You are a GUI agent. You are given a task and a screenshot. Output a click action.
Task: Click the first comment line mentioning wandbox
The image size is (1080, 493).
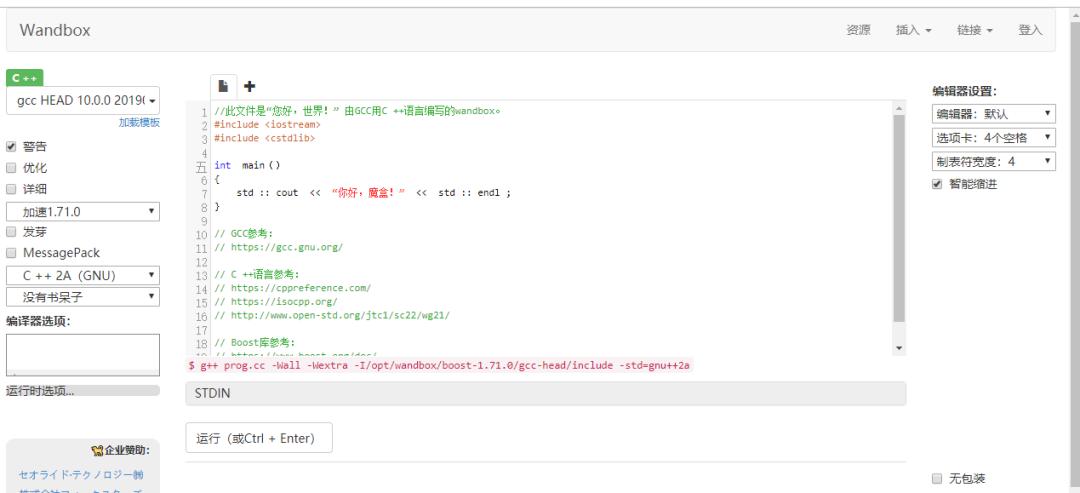click(357, 111)
